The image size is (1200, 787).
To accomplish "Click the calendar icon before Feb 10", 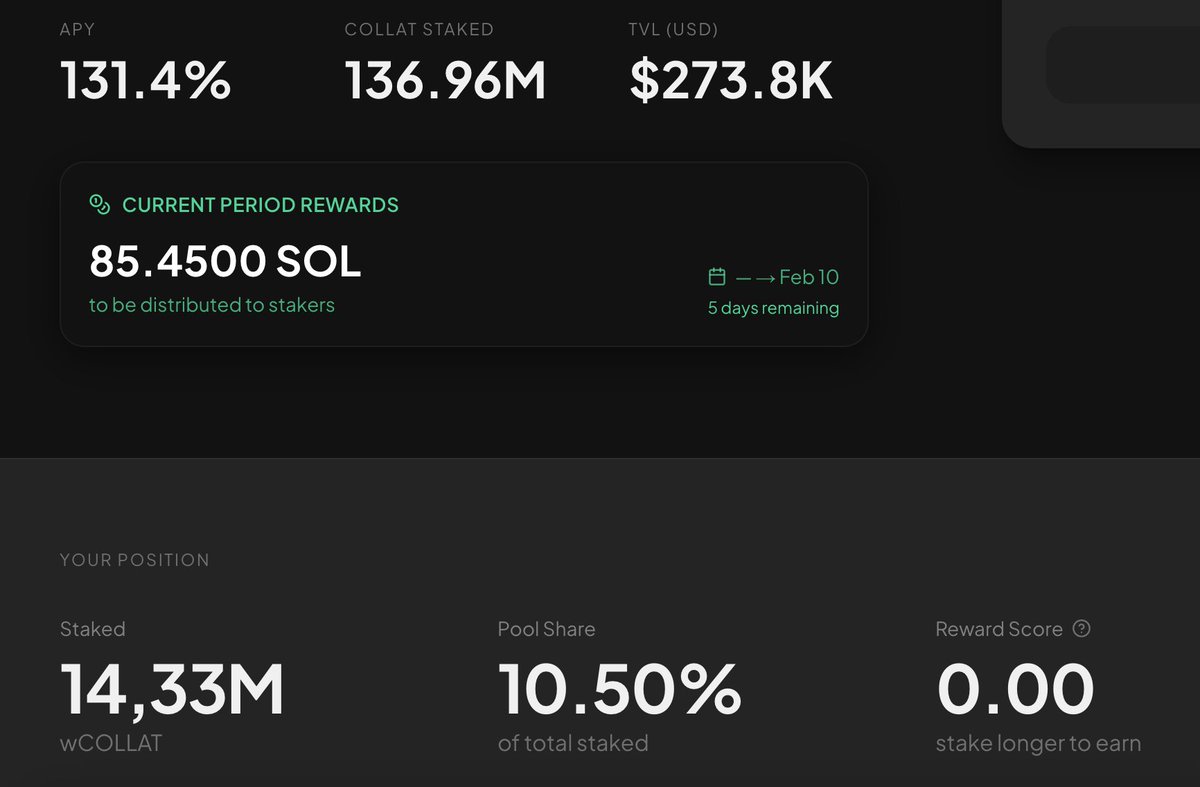I will pyautogui.click(x=717, y=277).
